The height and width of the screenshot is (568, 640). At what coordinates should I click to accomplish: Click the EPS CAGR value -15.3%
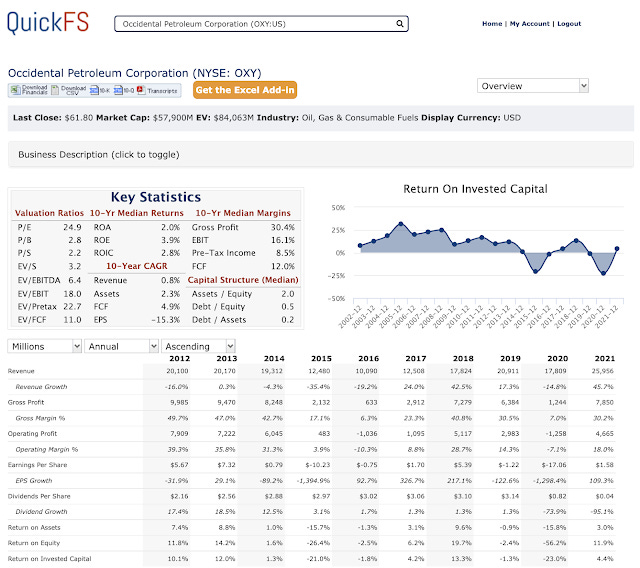[166, 320]
